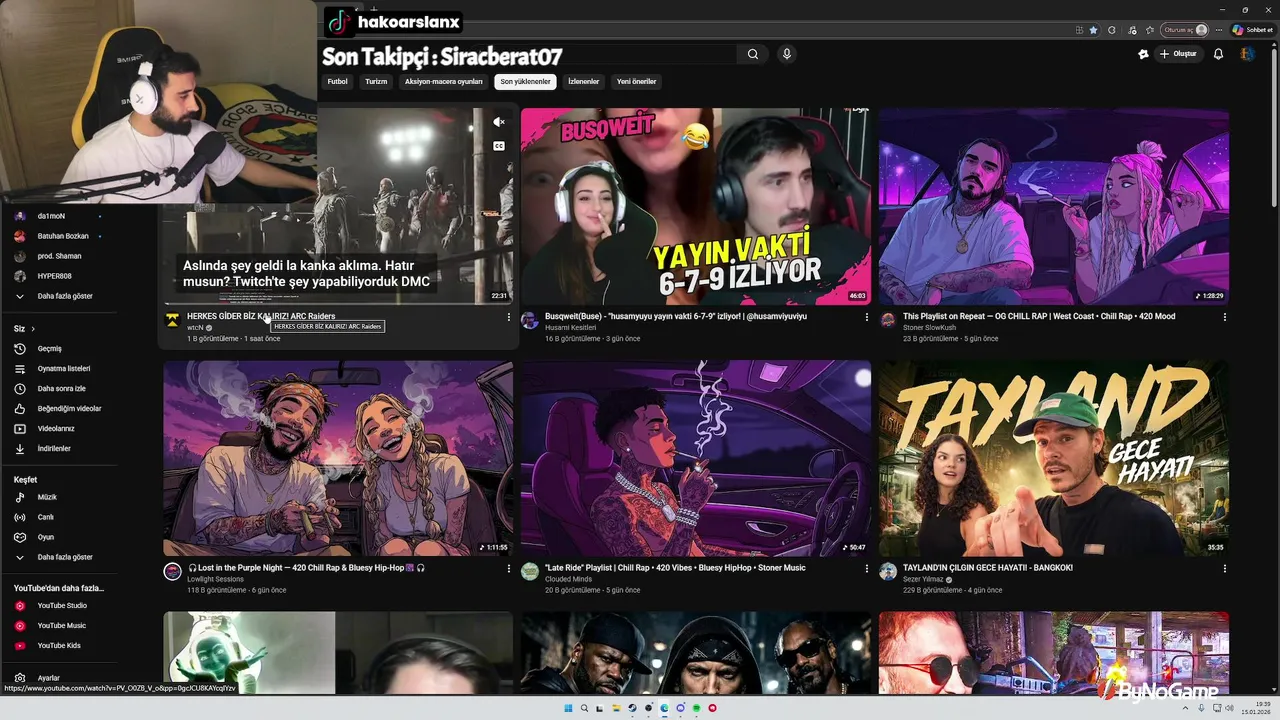This screenshot has height=720, width=1280.
Task: Favorite this page with the star icon
Action: [1093, 30]
